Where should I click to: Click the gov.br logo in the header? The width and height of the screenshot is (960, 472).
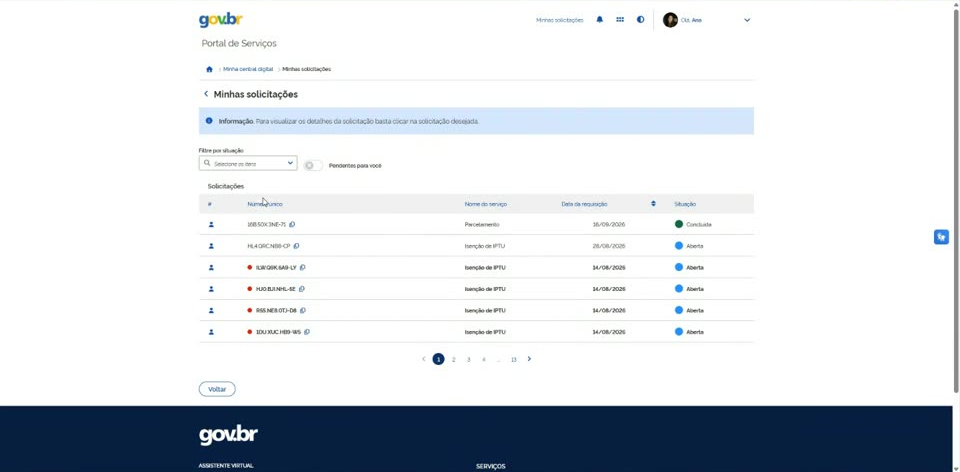coord(220,20)
